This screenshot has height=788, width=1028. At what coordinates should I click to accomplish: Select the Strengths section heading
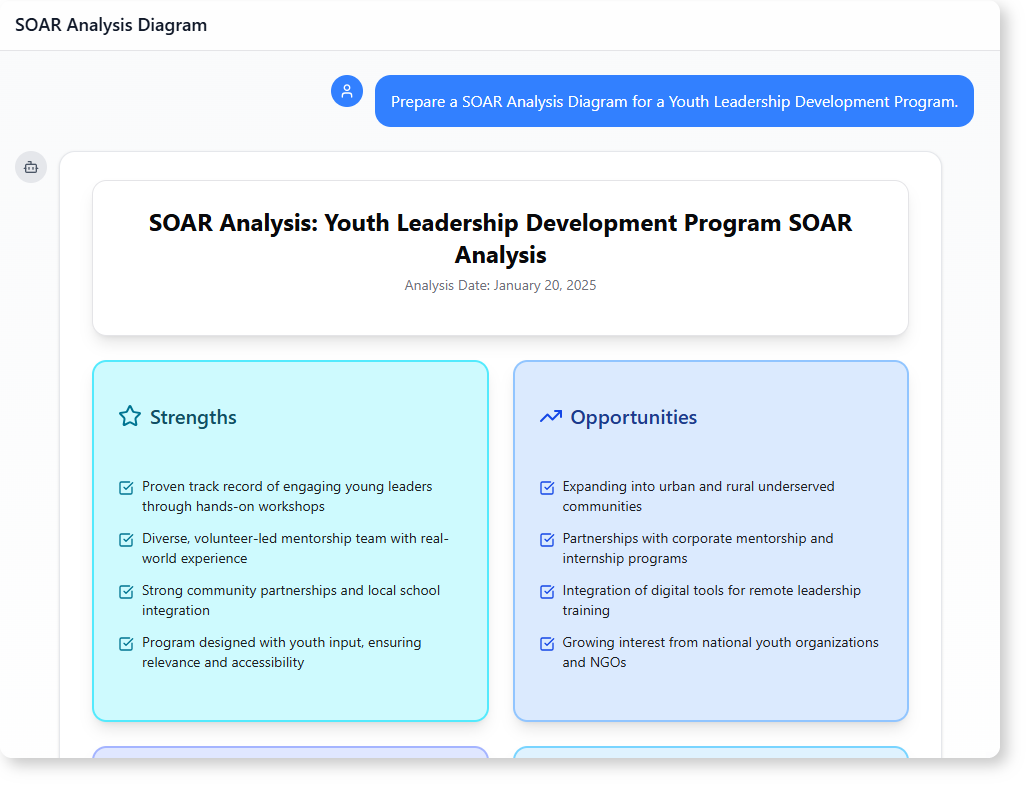193,417
